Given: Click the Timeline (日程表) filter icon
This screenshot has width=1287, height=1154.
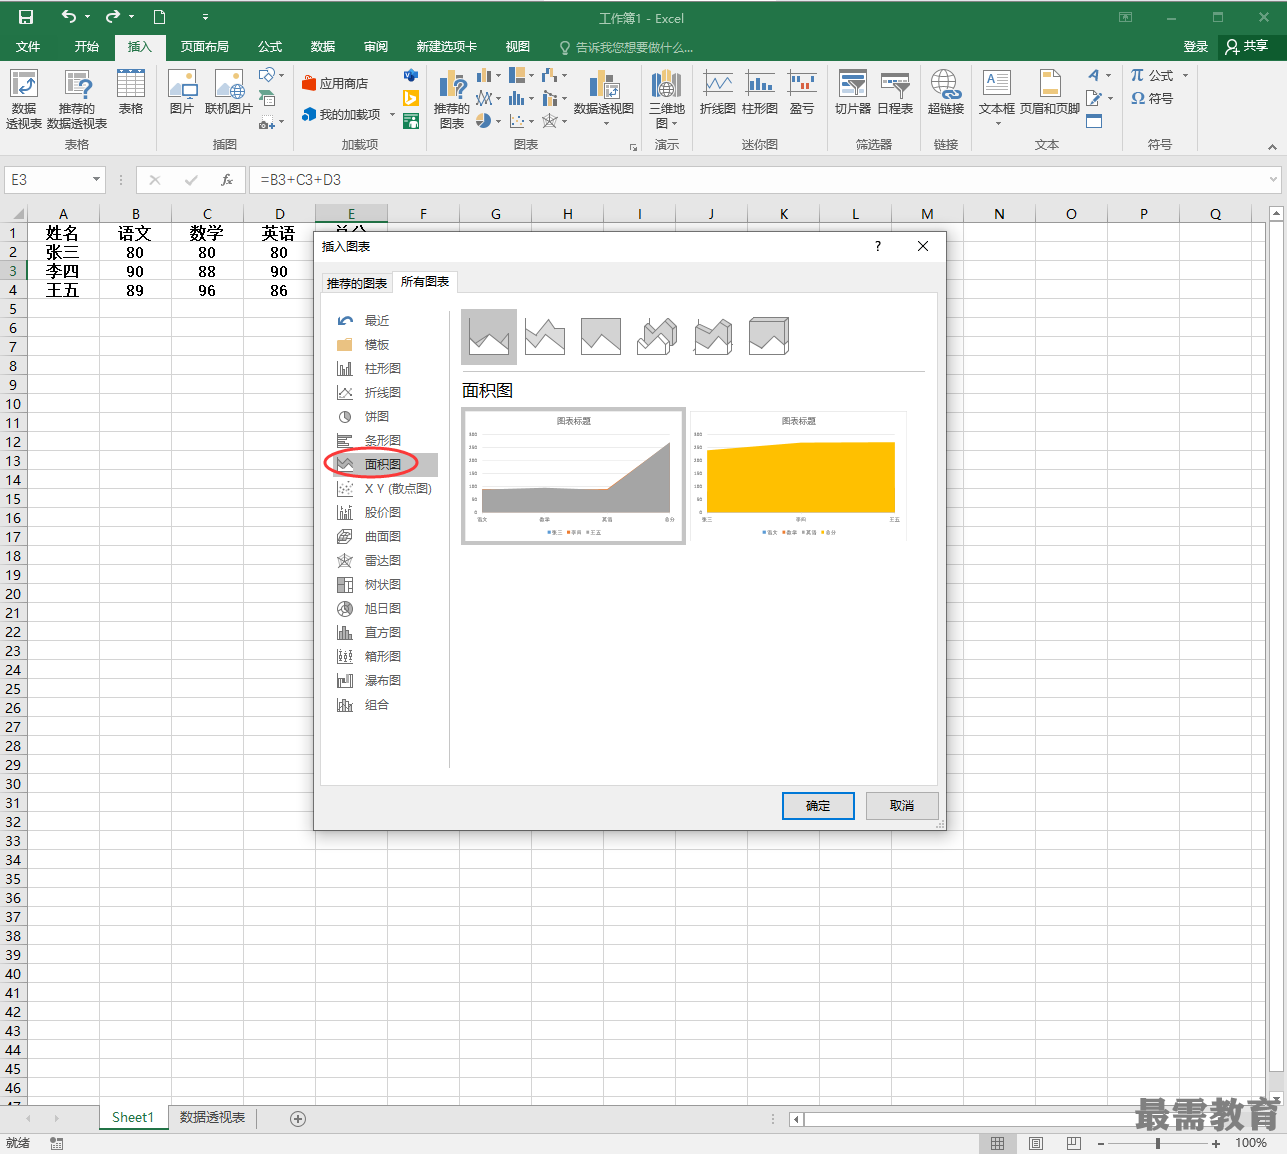Looking at the screenshot, I should tap(895, 92).
